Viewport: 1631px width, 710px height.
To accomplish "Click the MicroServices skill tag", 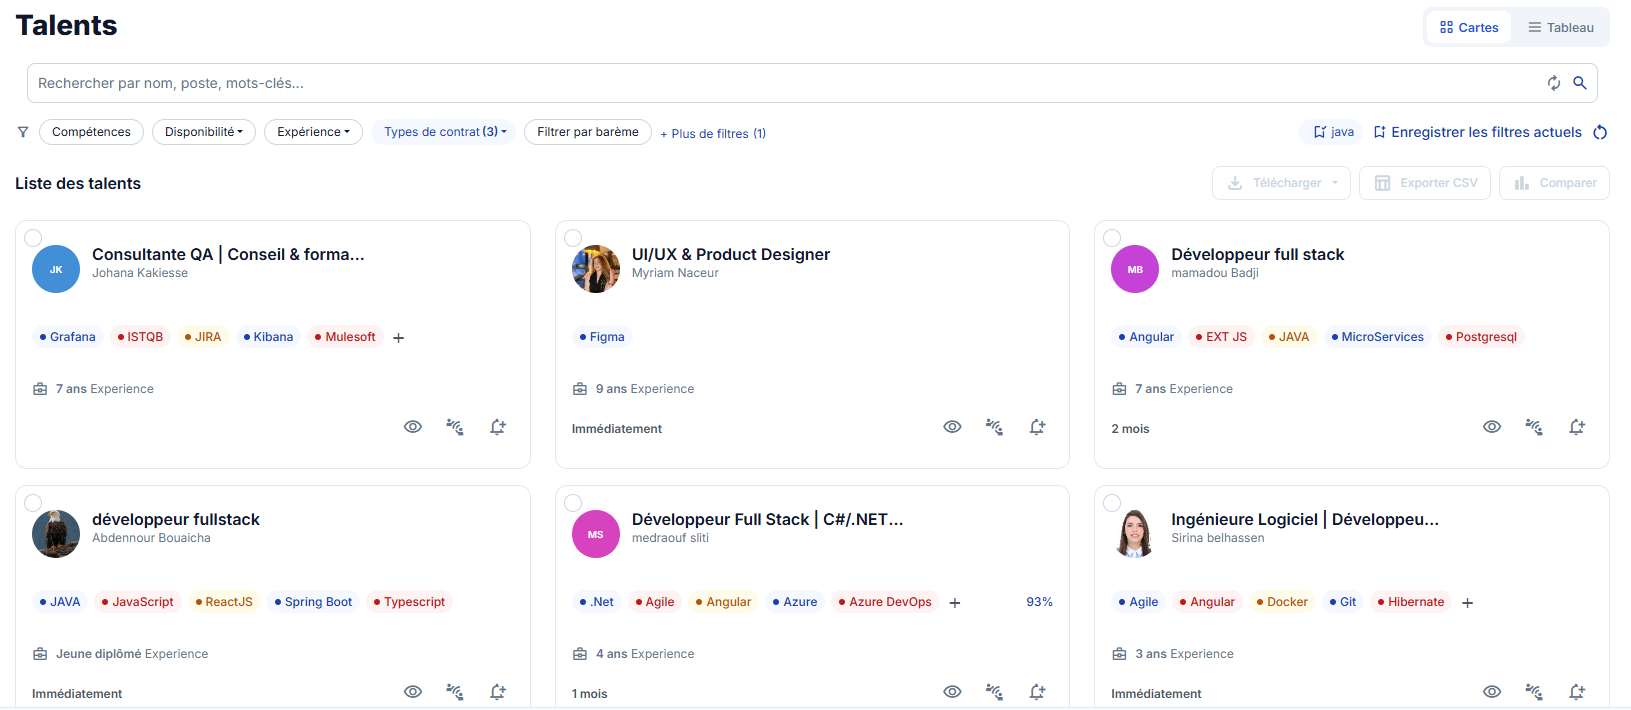I will [x=1378, y=337].
